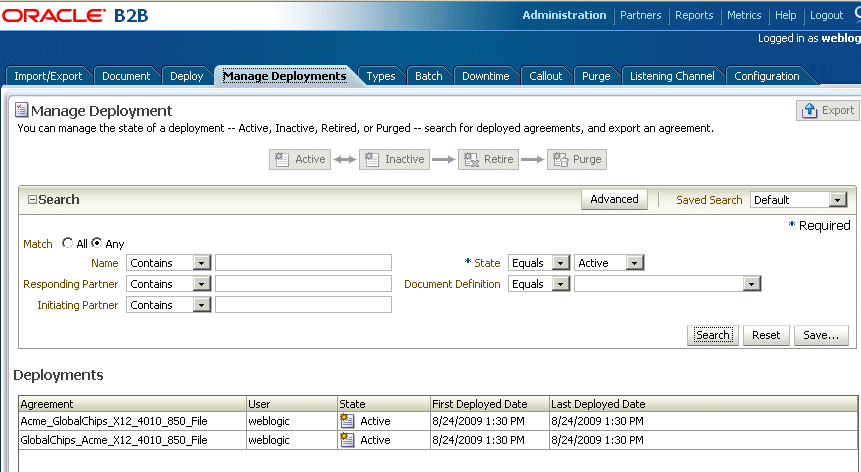
Task: Click the Oracle B2B logo
Action: [75, 15]
